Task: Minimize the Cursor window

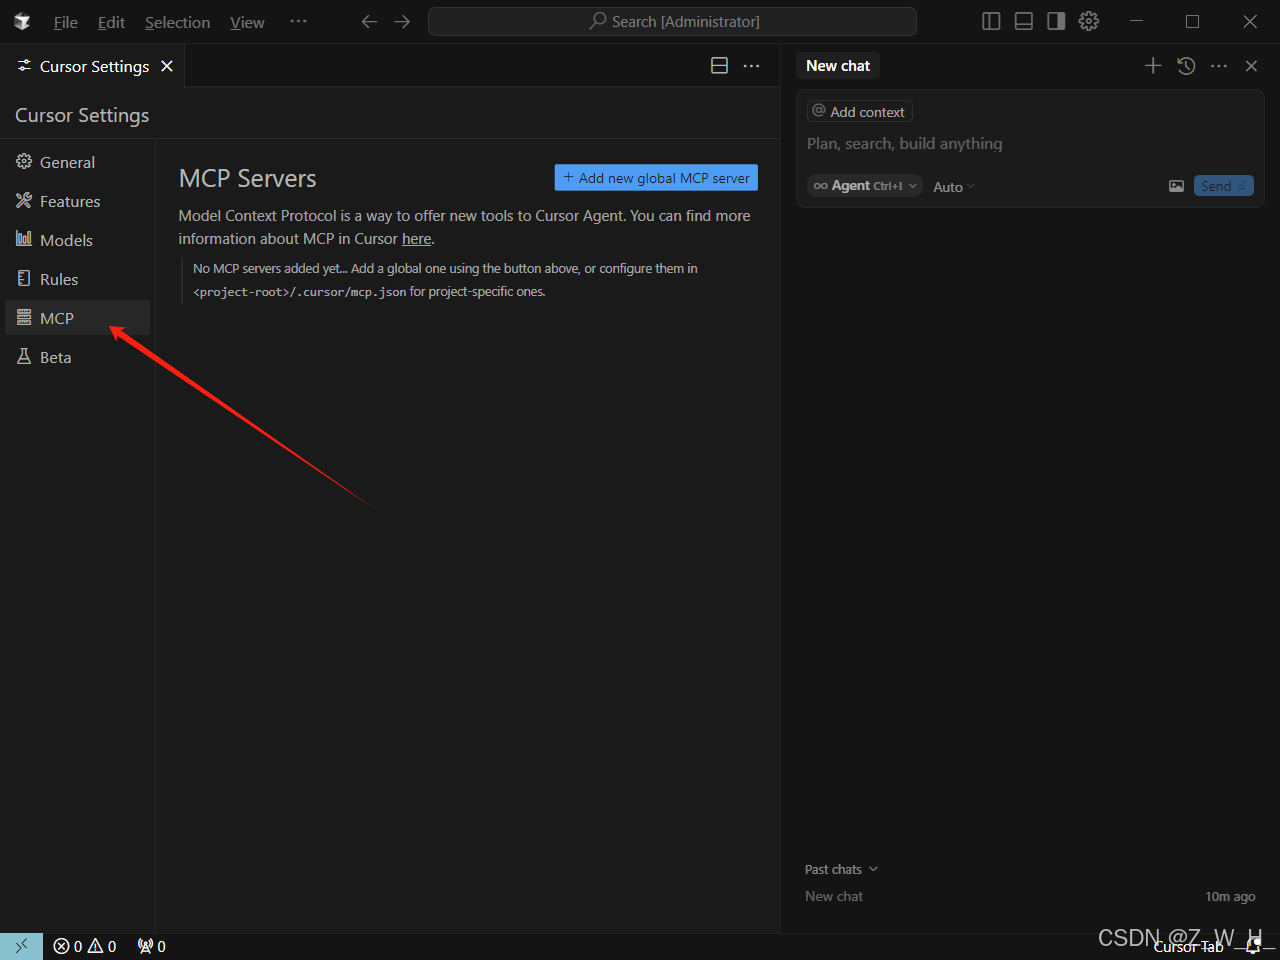Action: pyautogui.click(x=1136, y=21)
